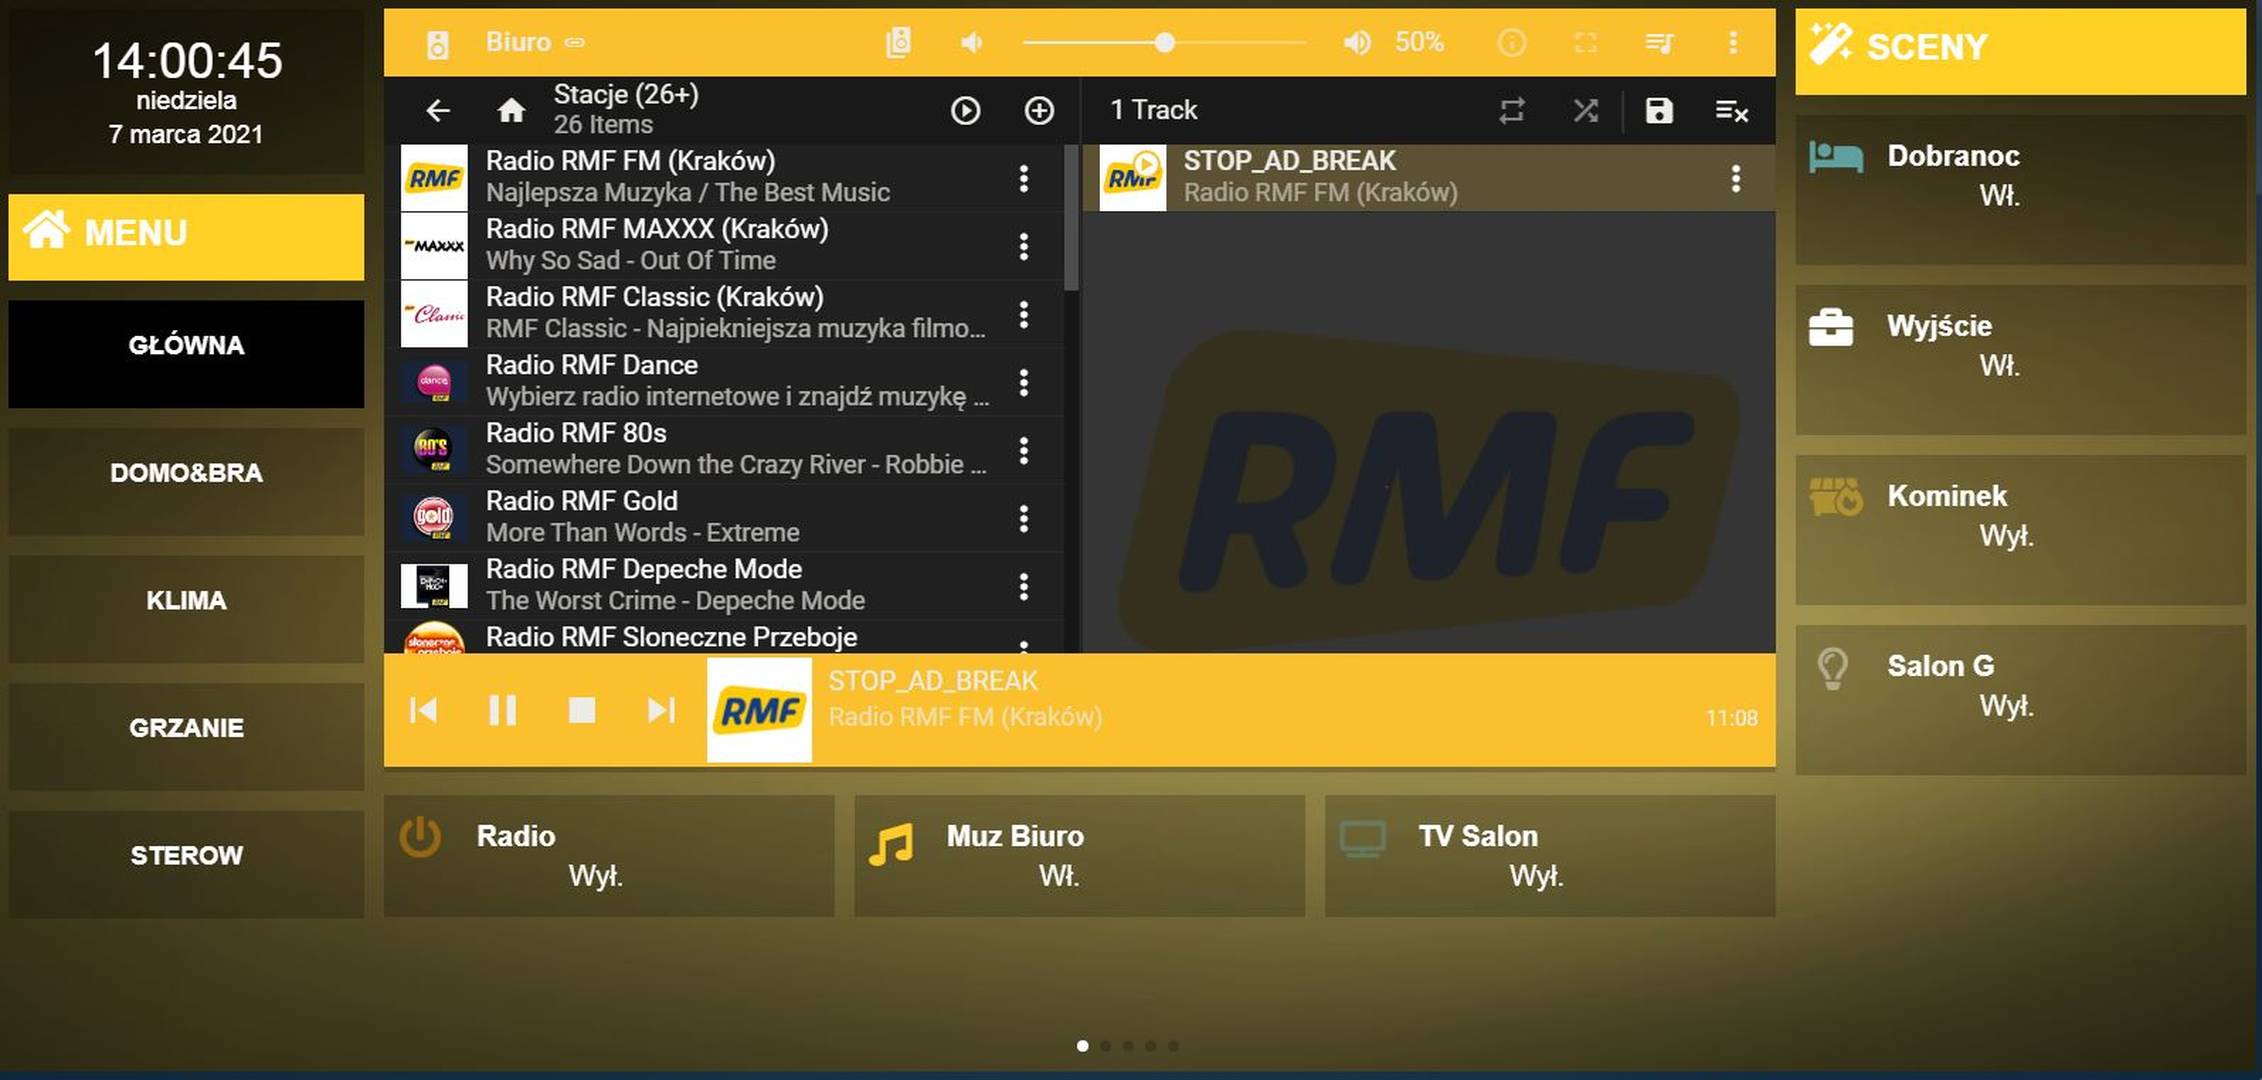2262x1080 pixels.
Task: Open options for STOP_AD_BREAK queue track
Action: point(1735,178)
